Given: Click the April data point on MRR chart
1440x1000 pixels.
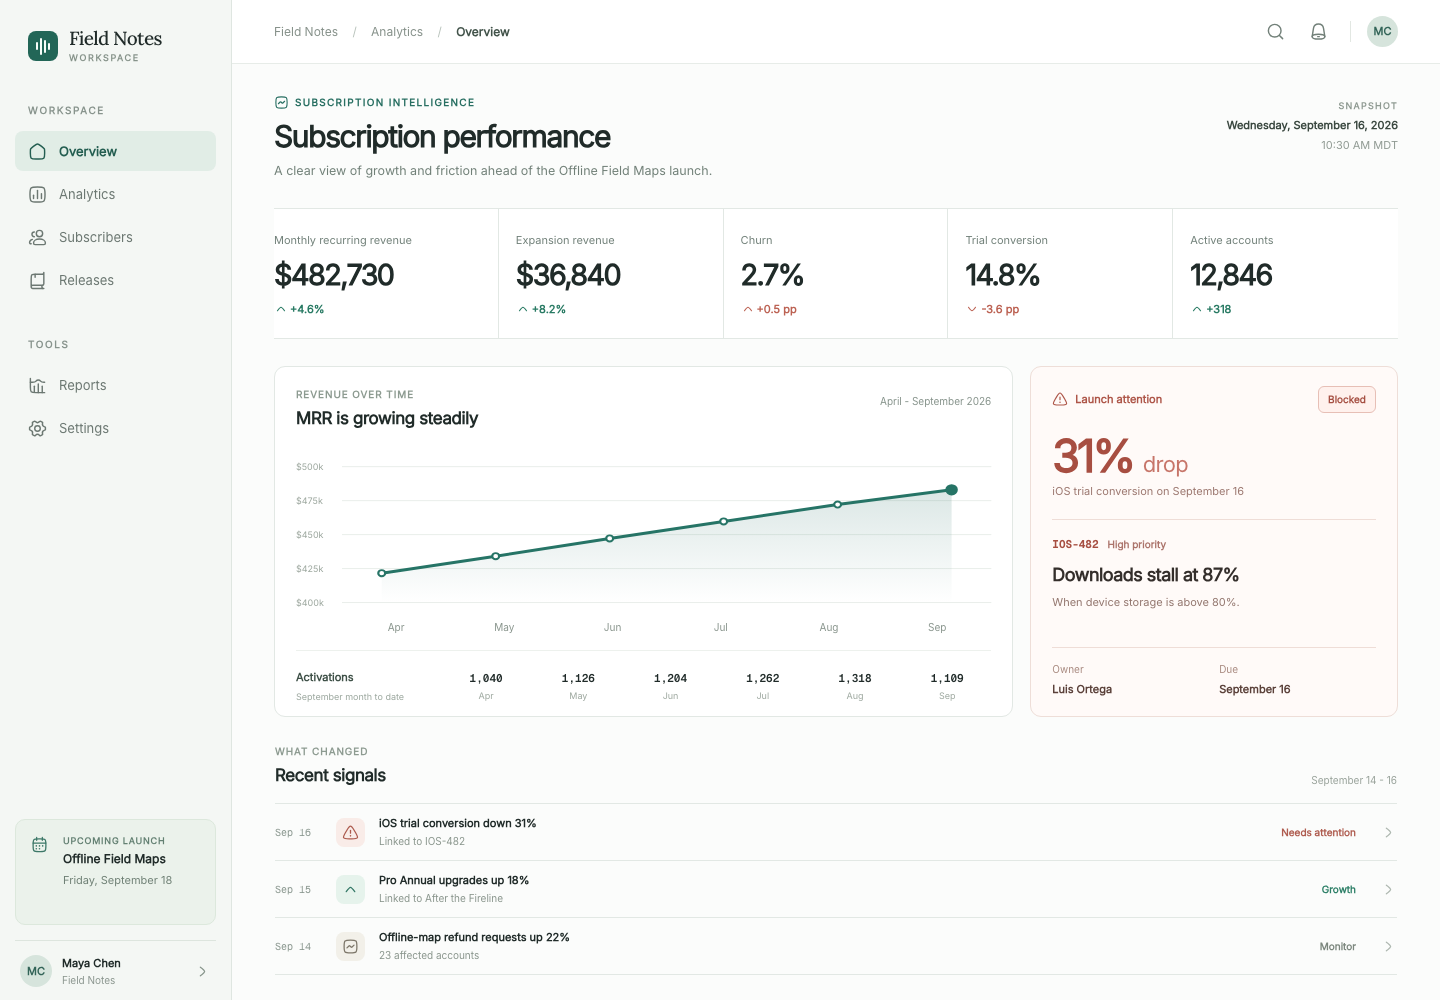Looking at the screenshot, I should click(x=381, y=573).
